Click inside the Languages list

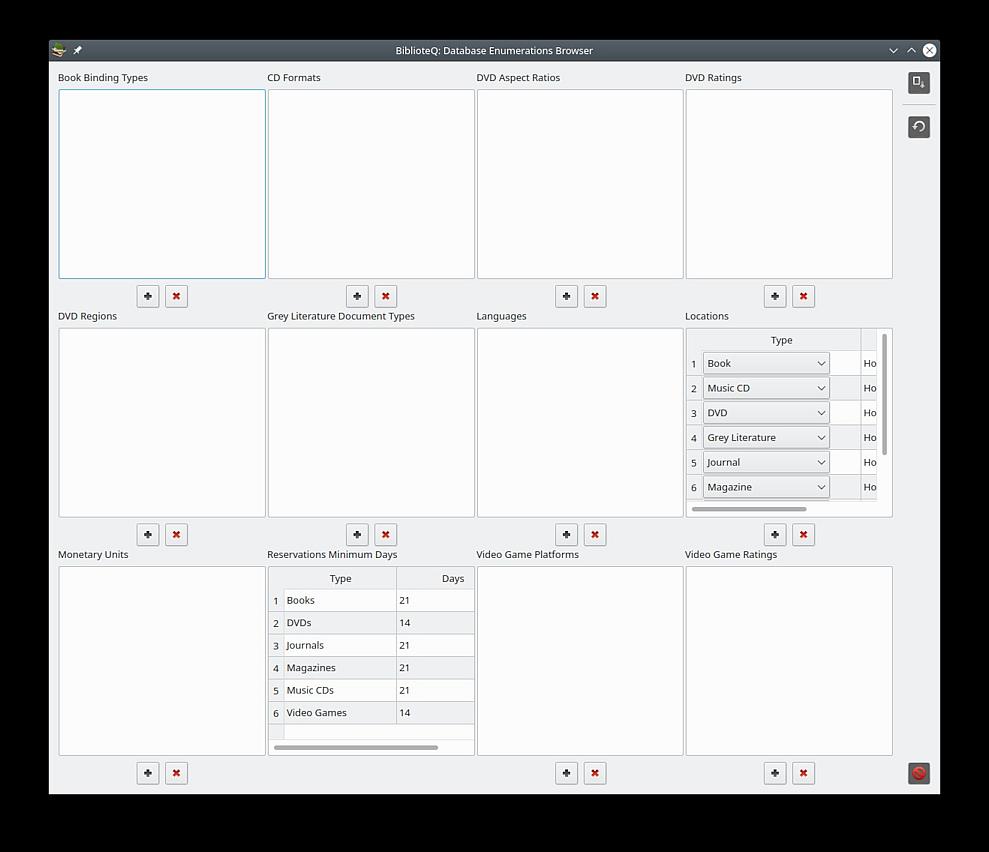(x=580, y=423)
